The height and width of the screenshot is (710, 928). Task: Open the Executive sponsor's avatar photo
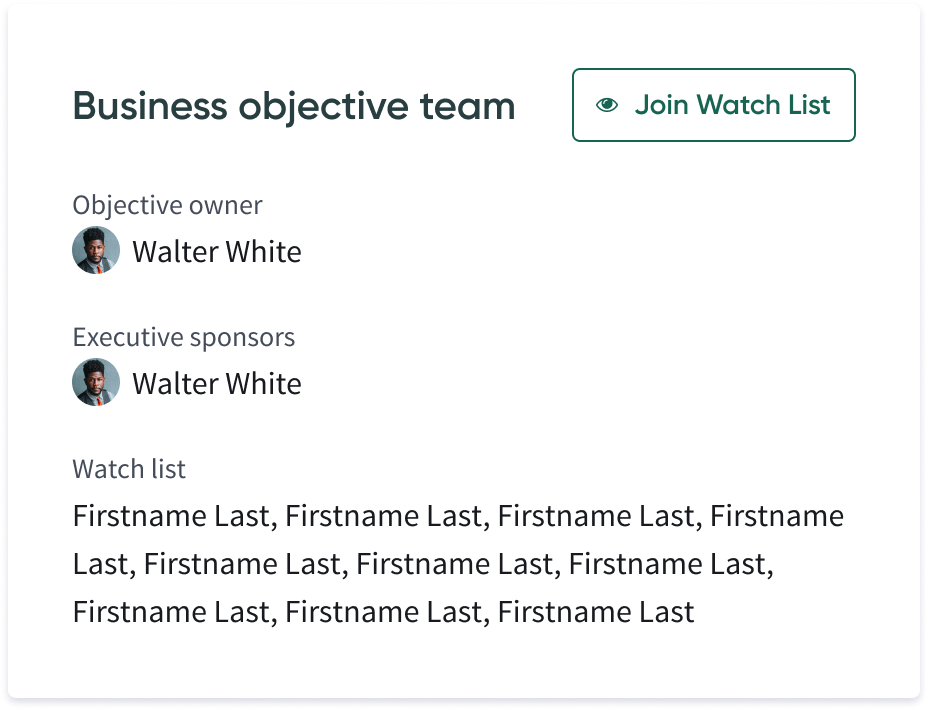coord(96,382)
